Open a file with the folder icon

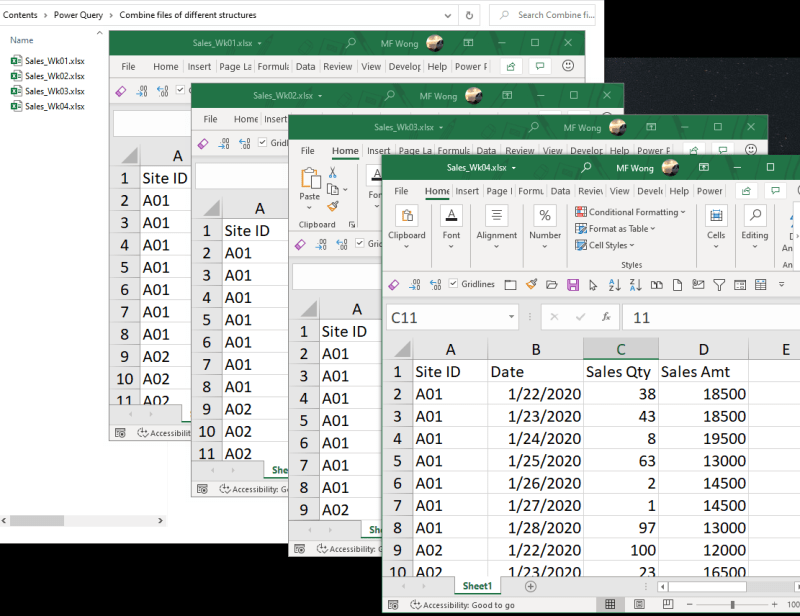551,285
